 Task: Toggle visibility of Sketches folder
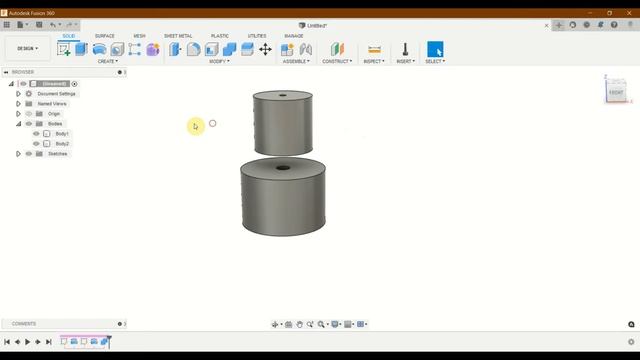point(29,154)
